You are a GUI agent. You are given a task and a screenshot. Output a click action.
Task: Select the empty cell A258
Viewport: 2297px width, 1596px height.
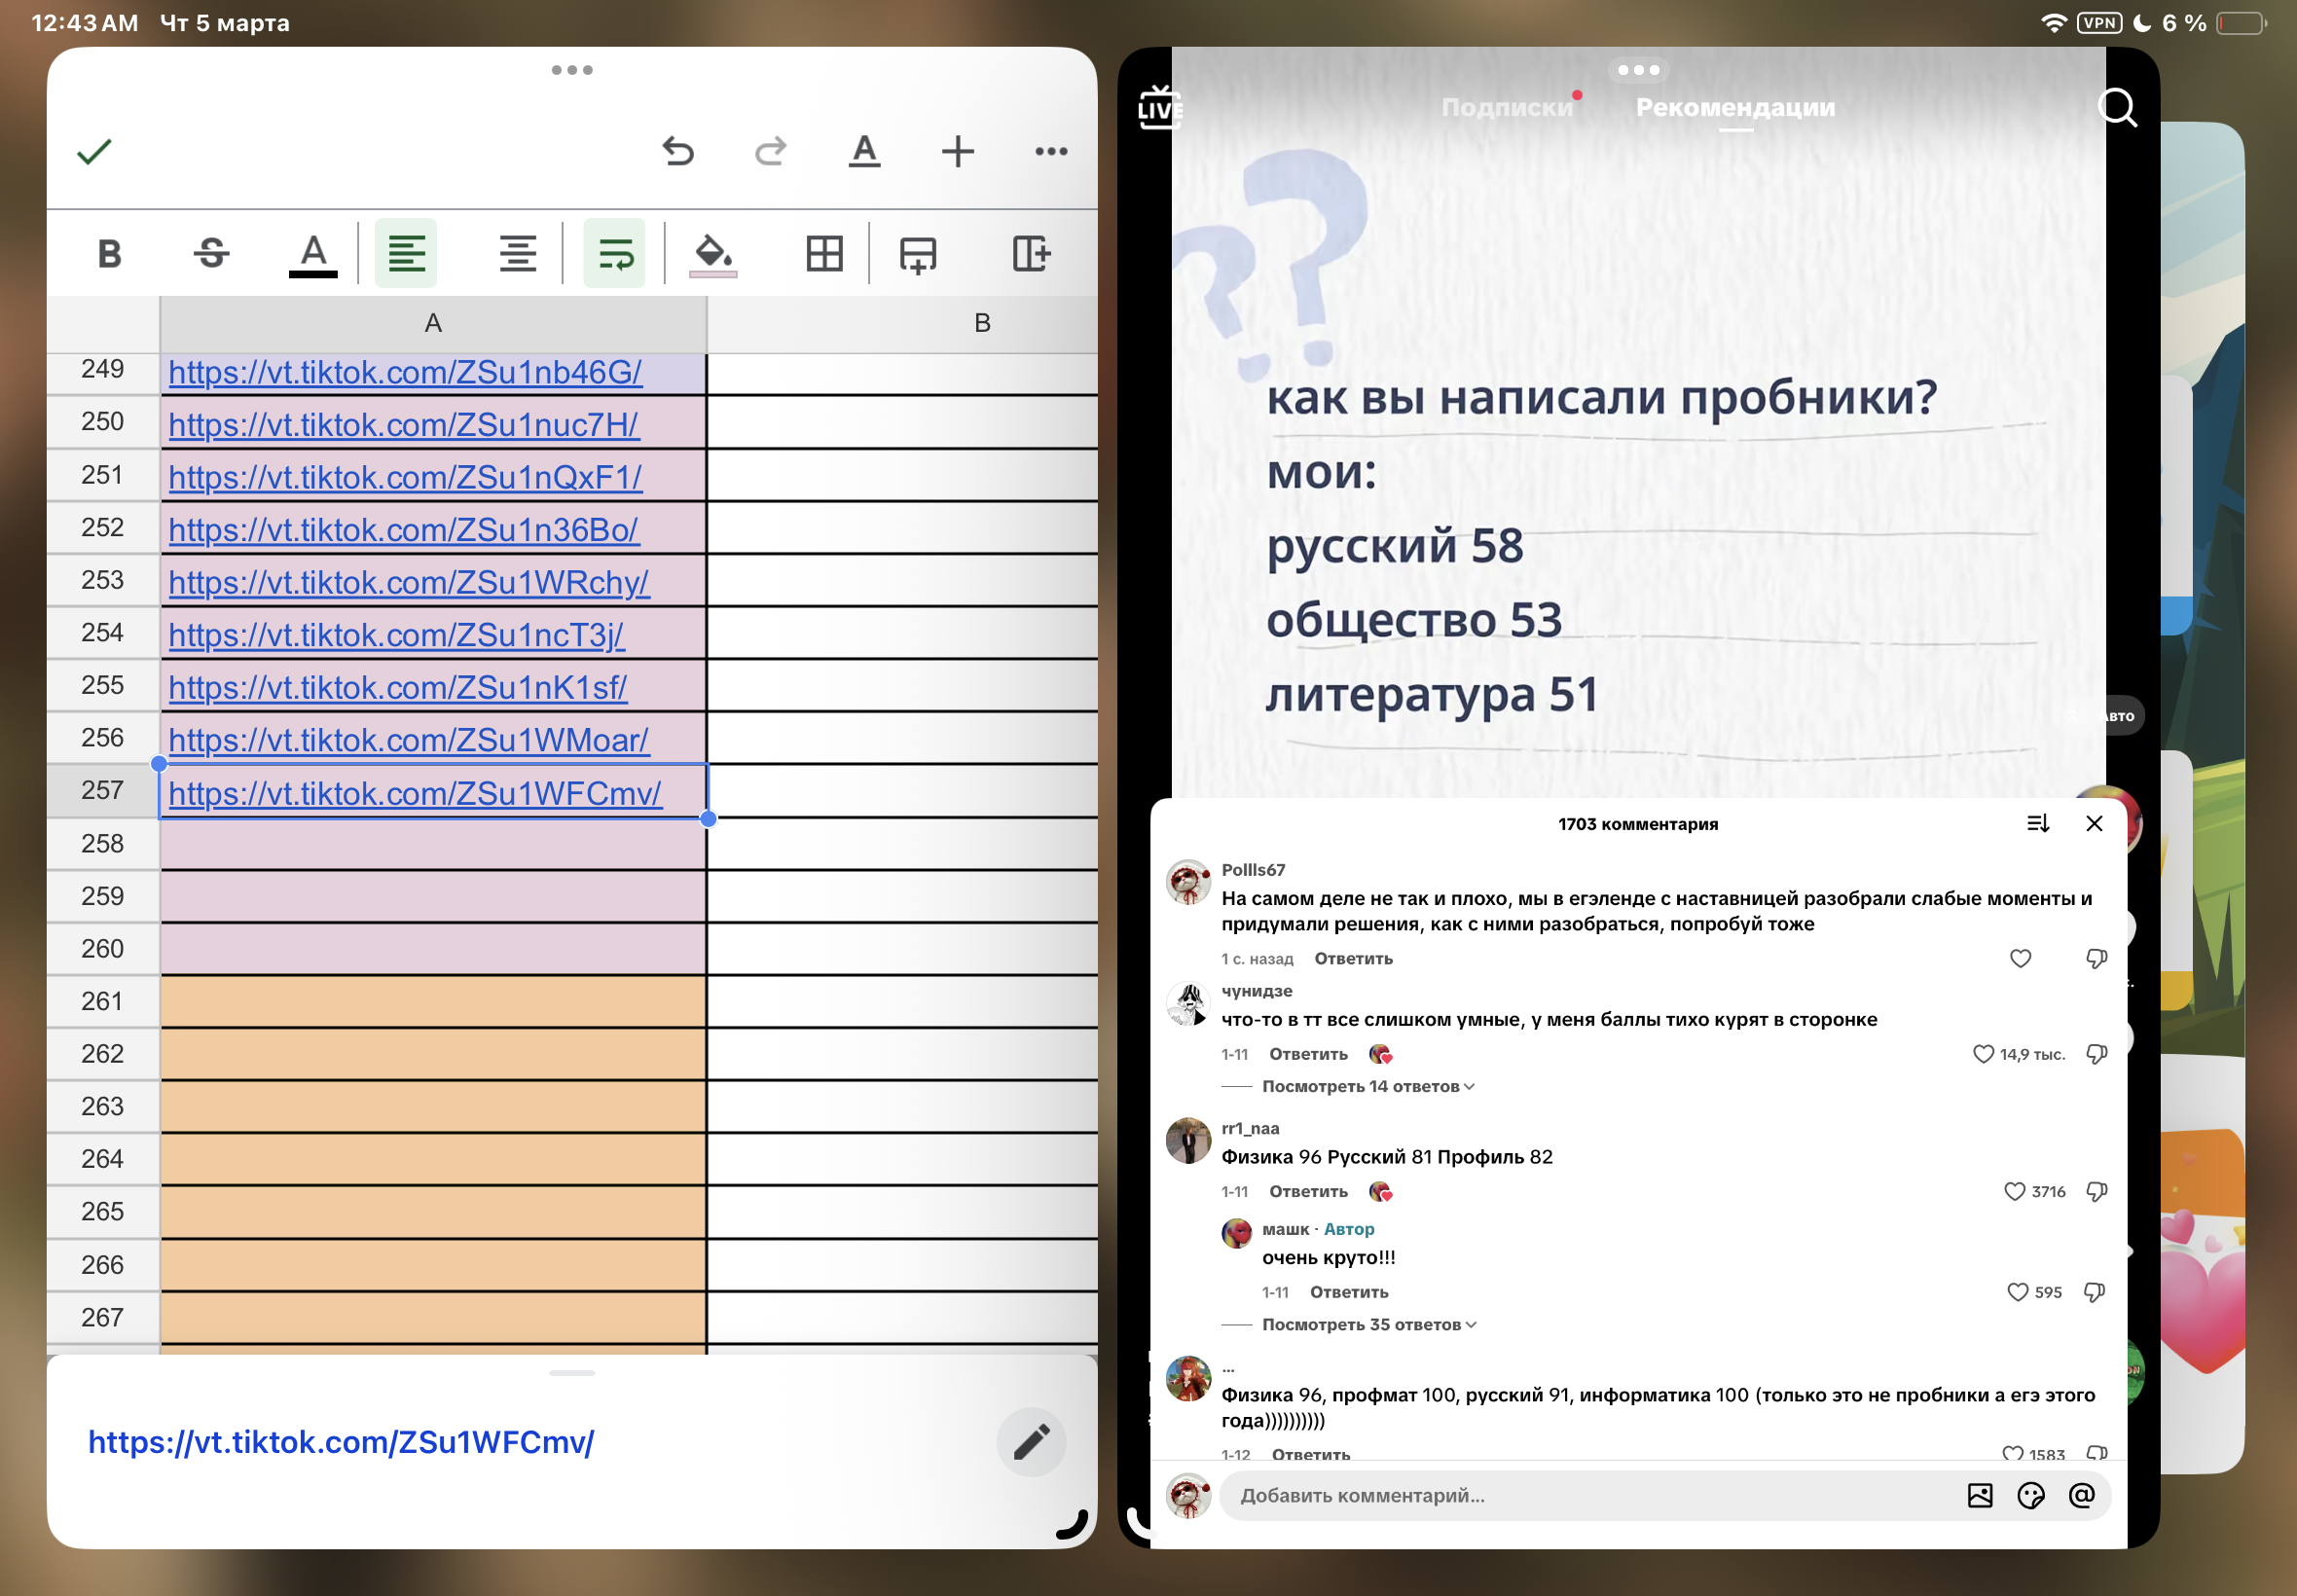pos(433,844)
